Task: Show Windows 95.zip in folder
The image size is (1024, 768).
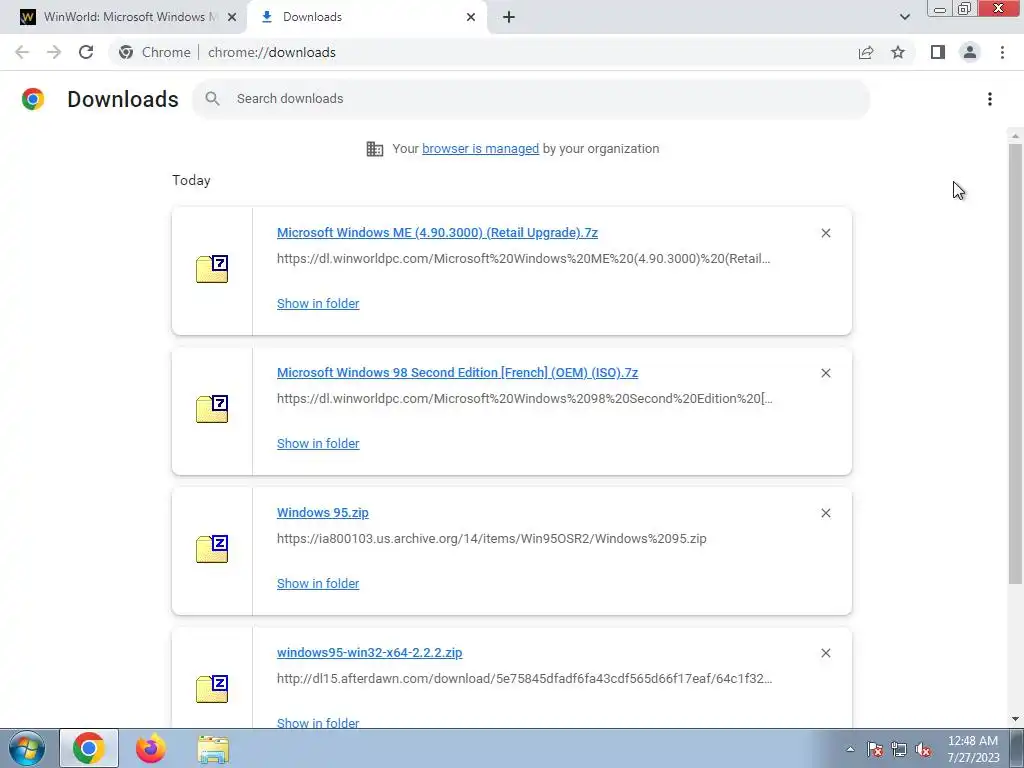Action: (318, 584)
